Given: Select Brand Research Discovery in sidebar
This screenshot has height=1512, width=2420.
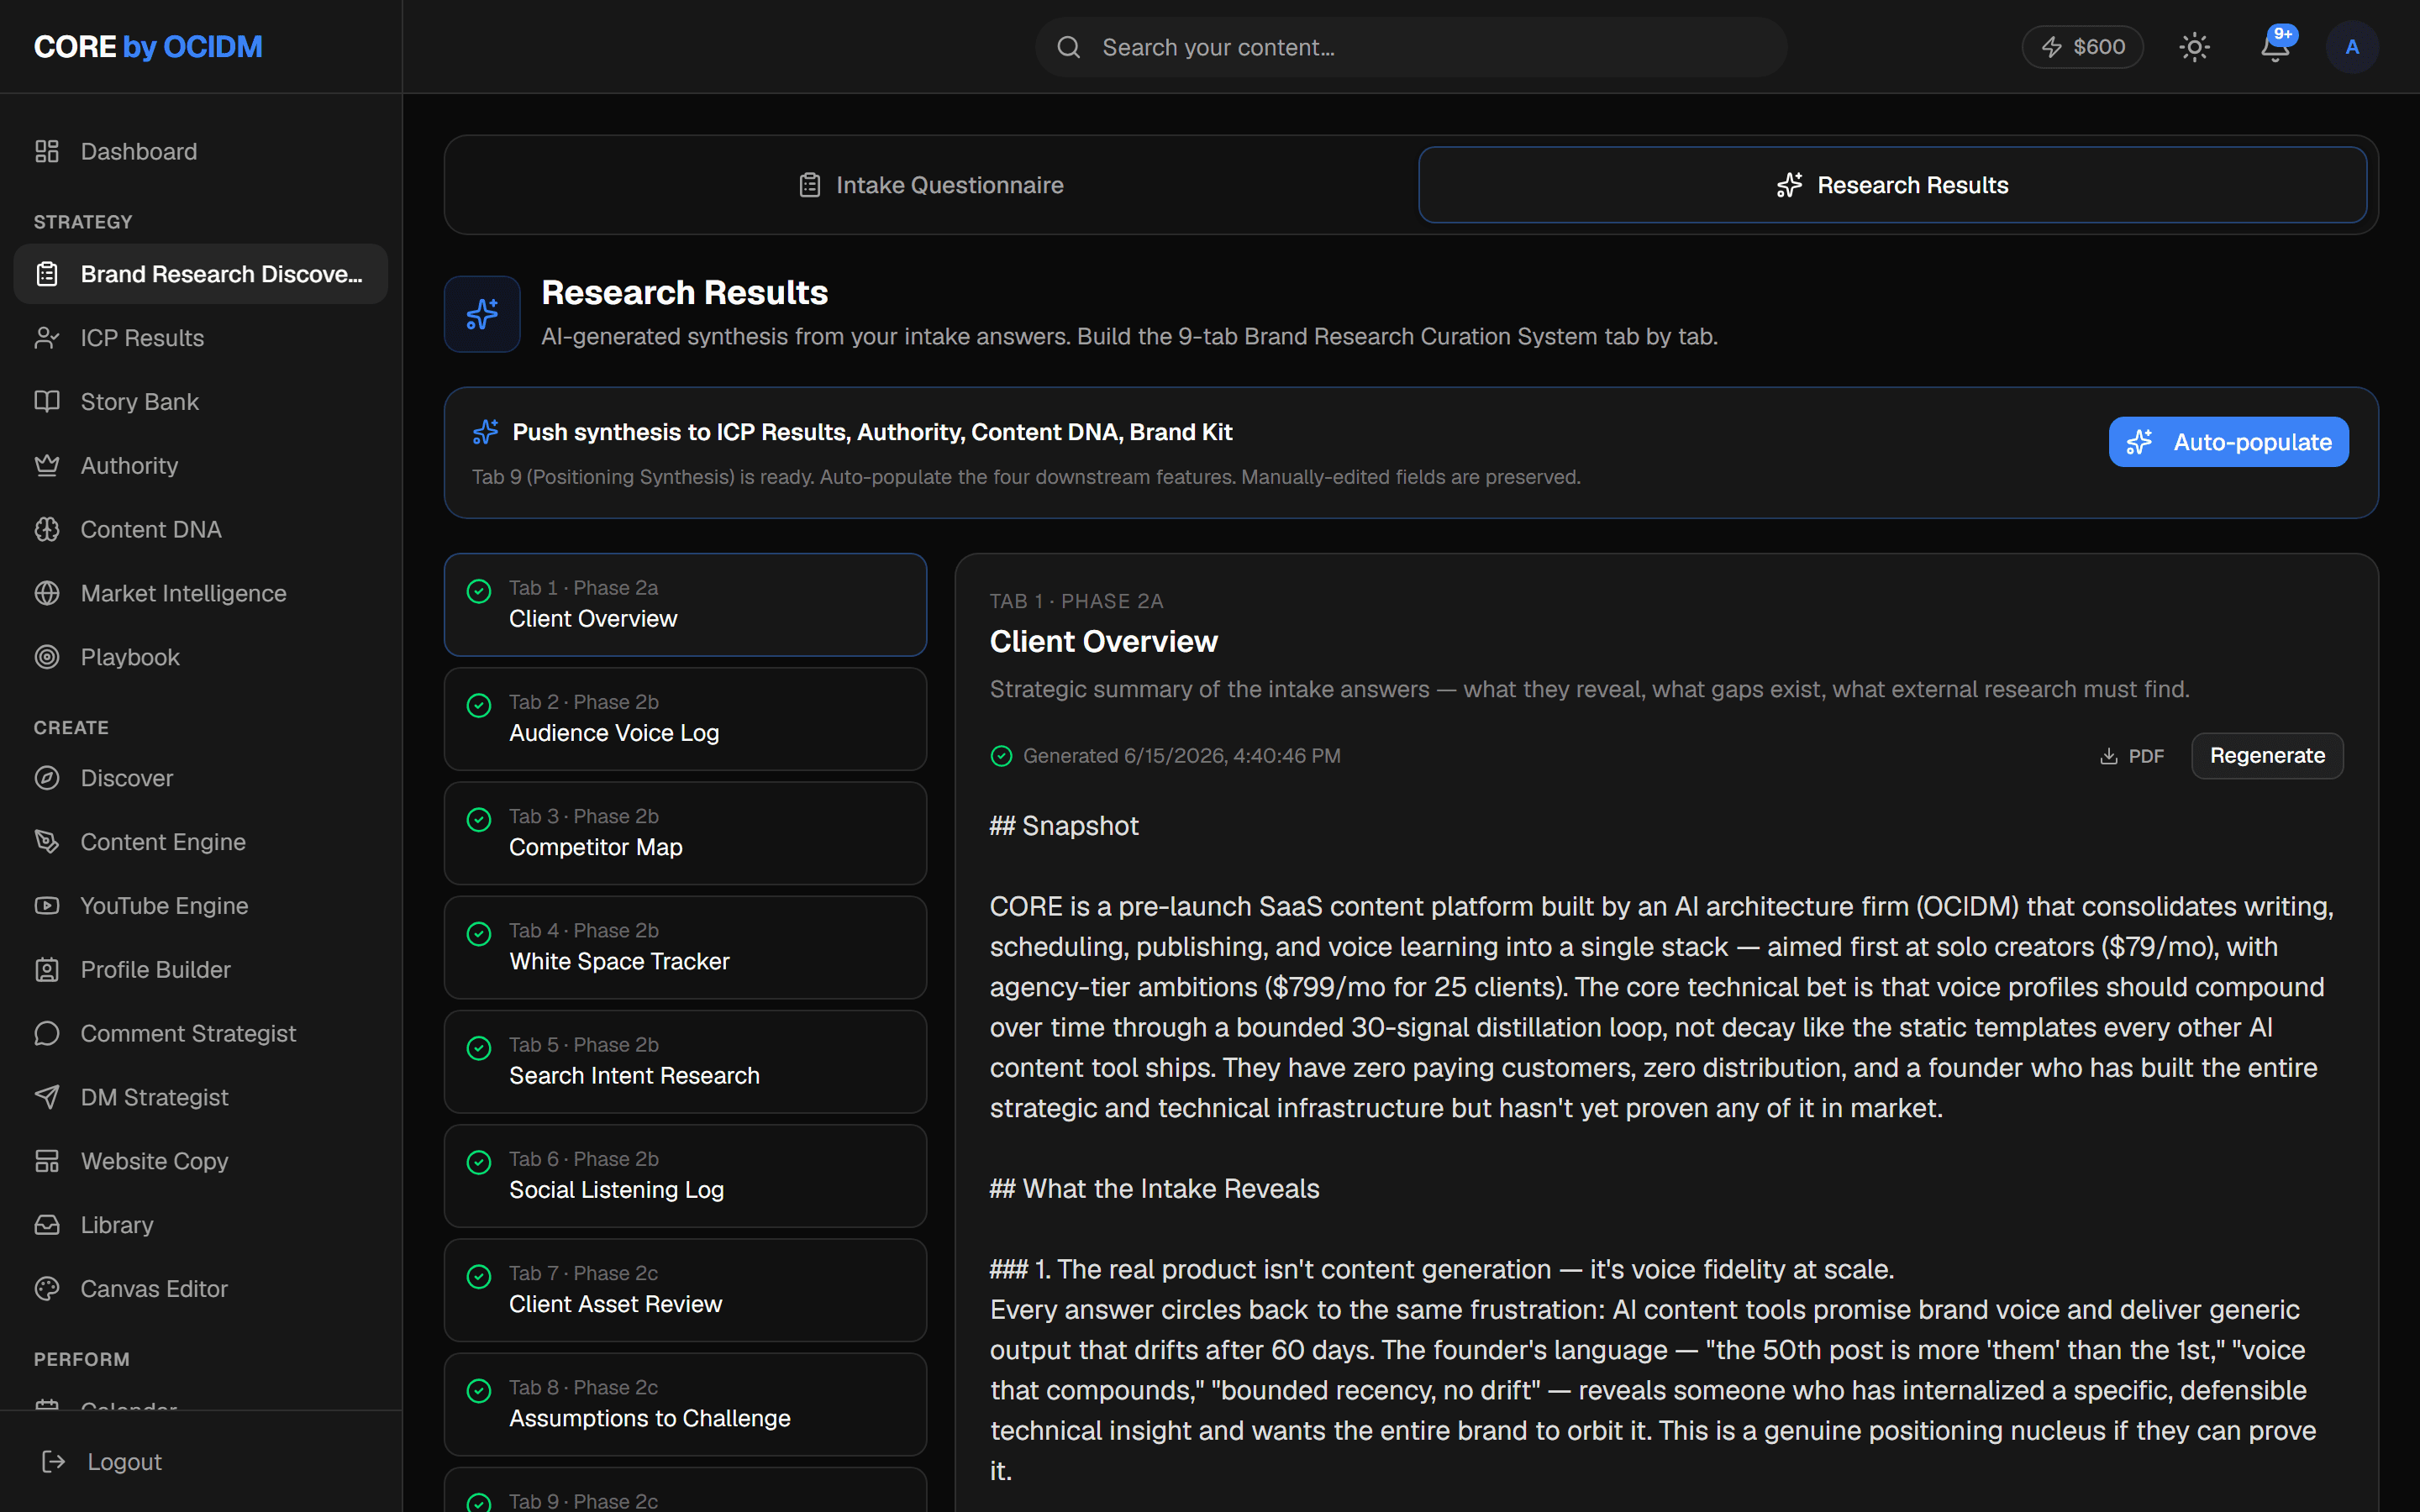Looking at the screenshot, I should 200,274.
